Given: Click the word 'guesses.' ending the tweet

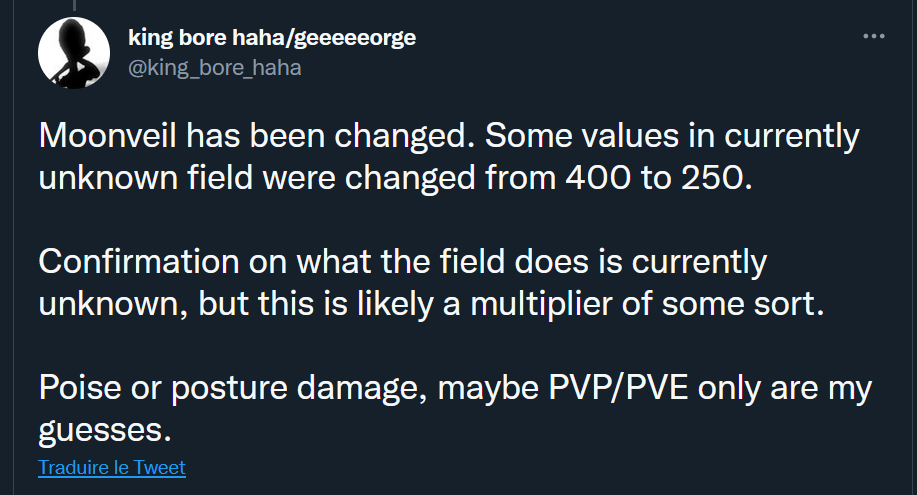Looking at the screenshot, I should [105, 431].
